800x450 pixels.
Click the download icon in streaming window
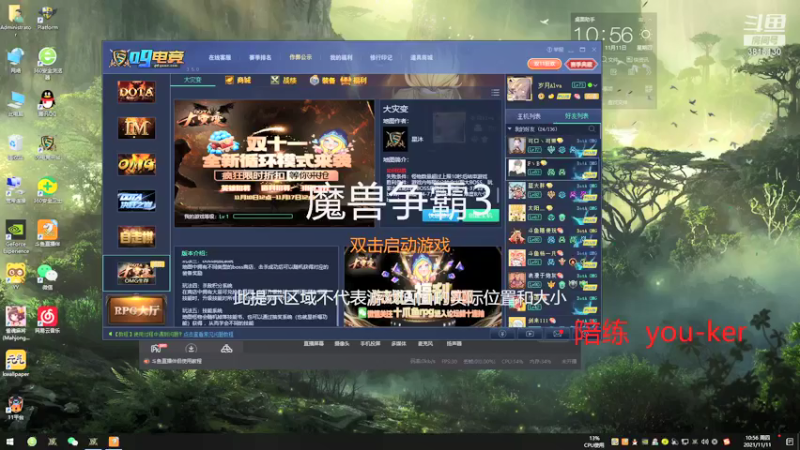tap(191, 348)
